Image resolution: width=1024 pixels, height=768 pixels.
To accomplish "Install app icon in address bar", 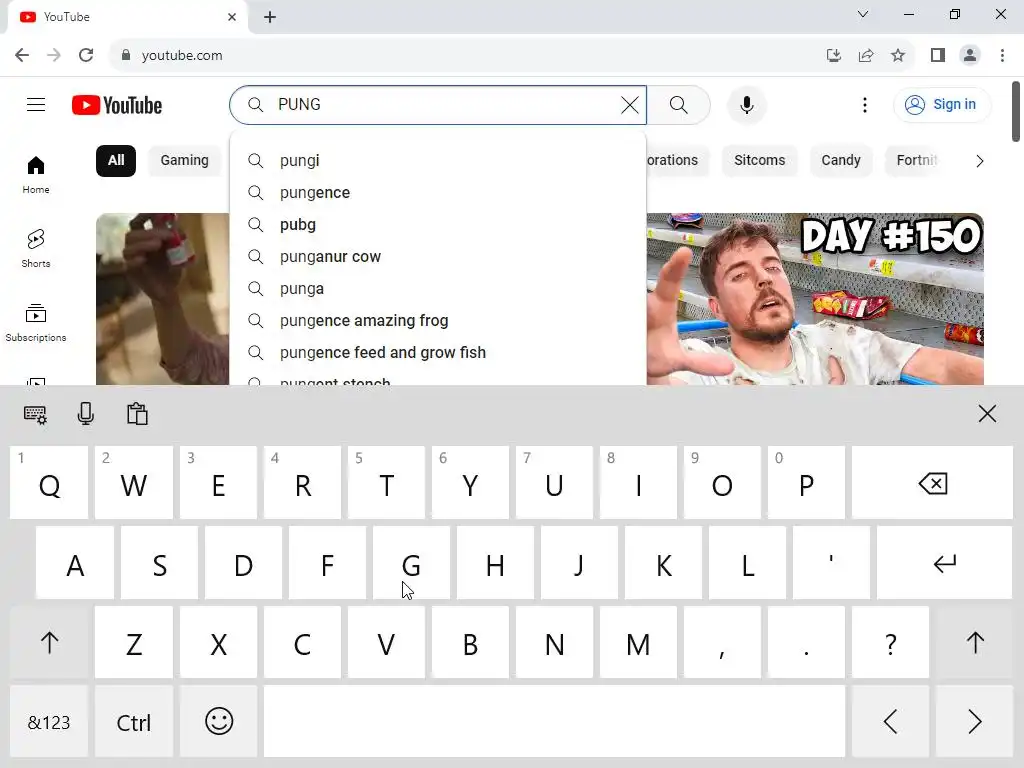I will click(833, 56).
